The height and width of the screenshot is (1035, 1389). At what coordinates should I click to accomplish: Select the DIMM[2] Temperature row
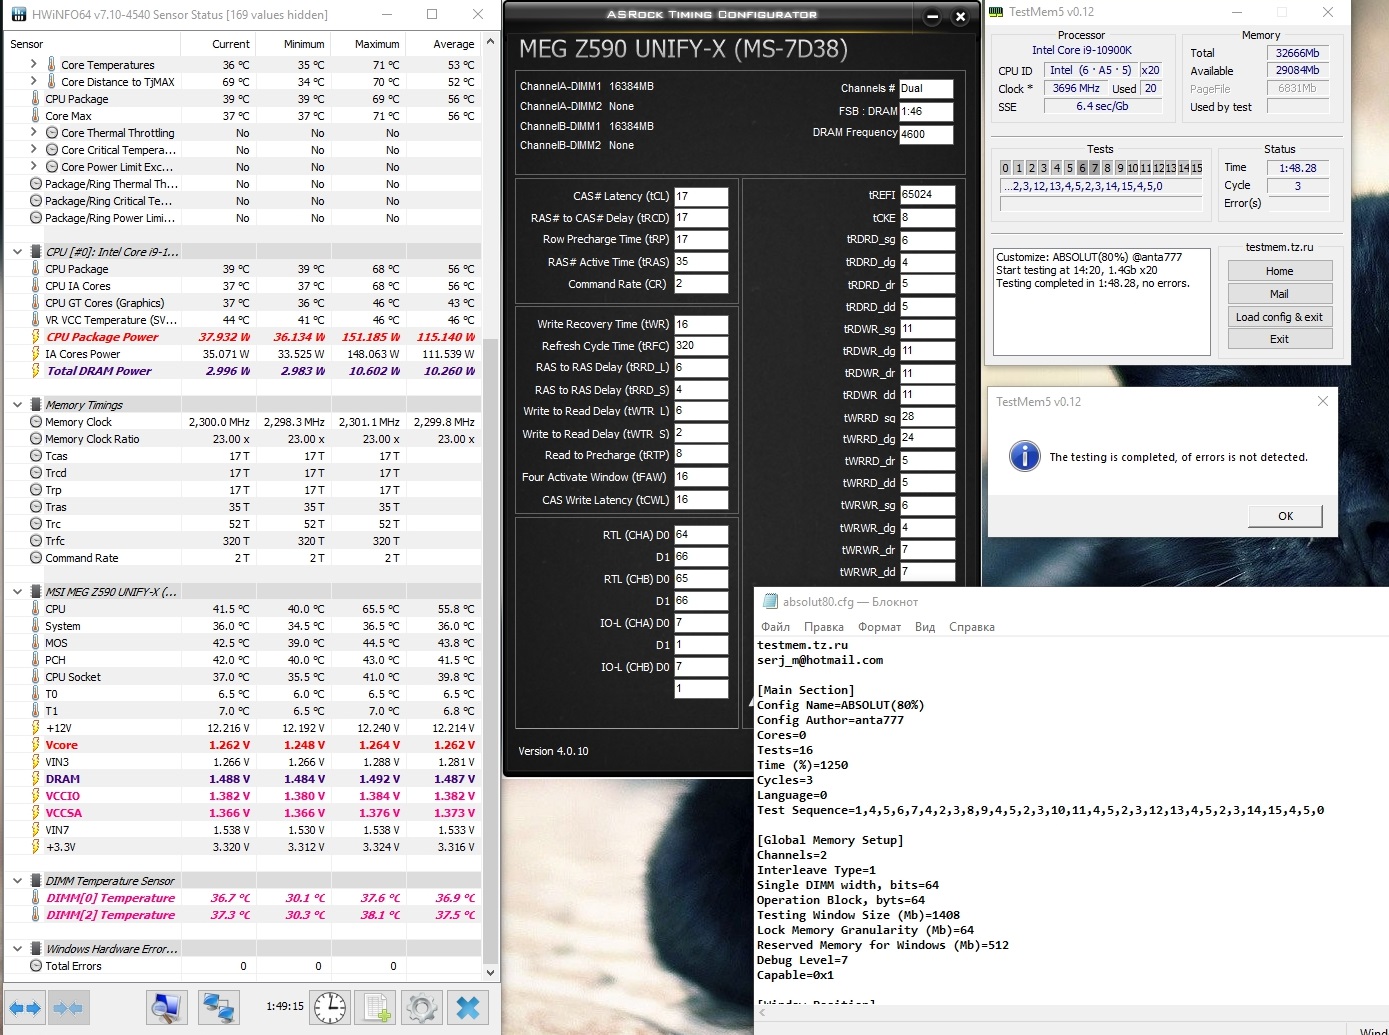click(x=243, y=915)
